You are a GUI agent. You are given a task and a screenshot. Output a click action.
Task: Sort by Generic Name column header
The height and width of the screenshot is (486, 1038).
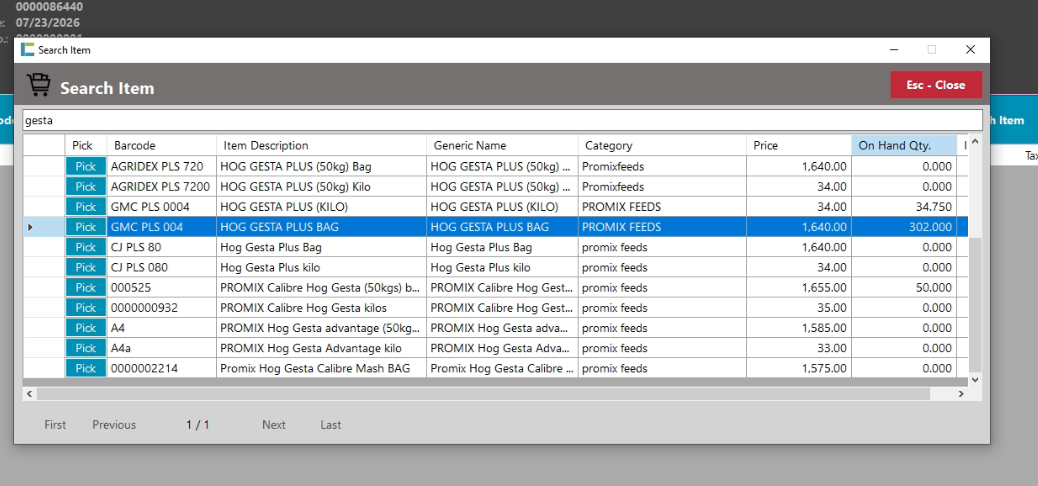(502, 146)
